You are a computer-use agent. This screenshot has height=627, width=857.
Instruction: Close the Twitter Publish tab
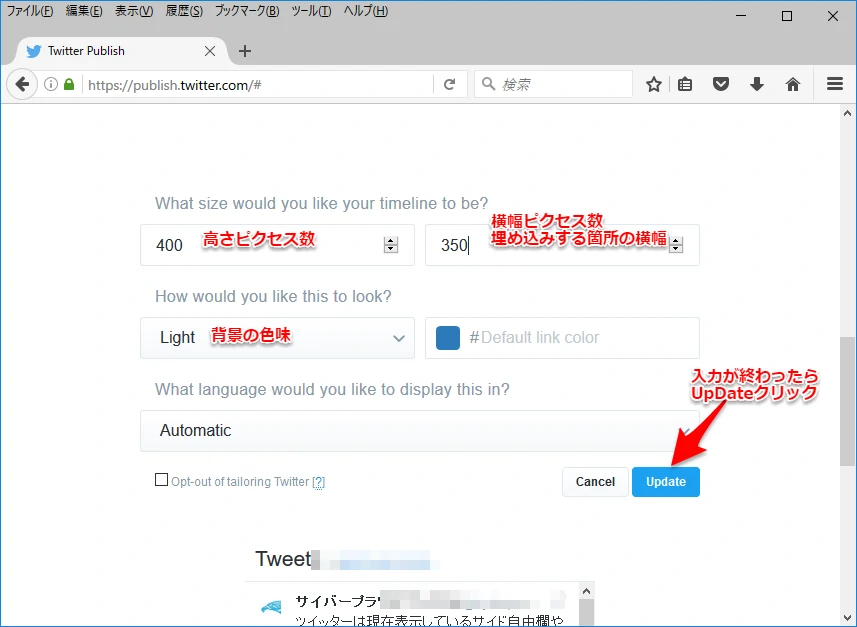[x=210, y=51]
